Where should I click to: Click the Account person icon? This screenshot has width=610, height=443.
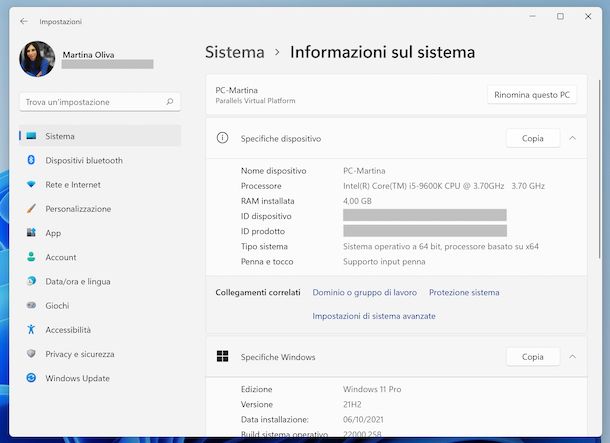[31, 257]
